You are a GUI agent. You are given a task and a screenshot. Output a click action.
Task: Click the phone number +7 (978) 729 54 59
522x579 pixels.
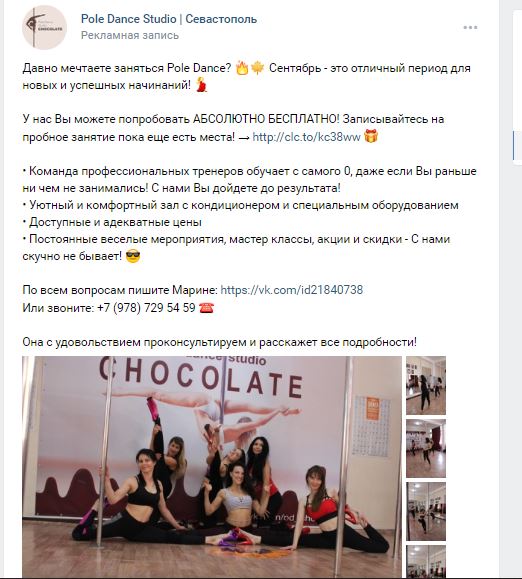tap(146, 308)
